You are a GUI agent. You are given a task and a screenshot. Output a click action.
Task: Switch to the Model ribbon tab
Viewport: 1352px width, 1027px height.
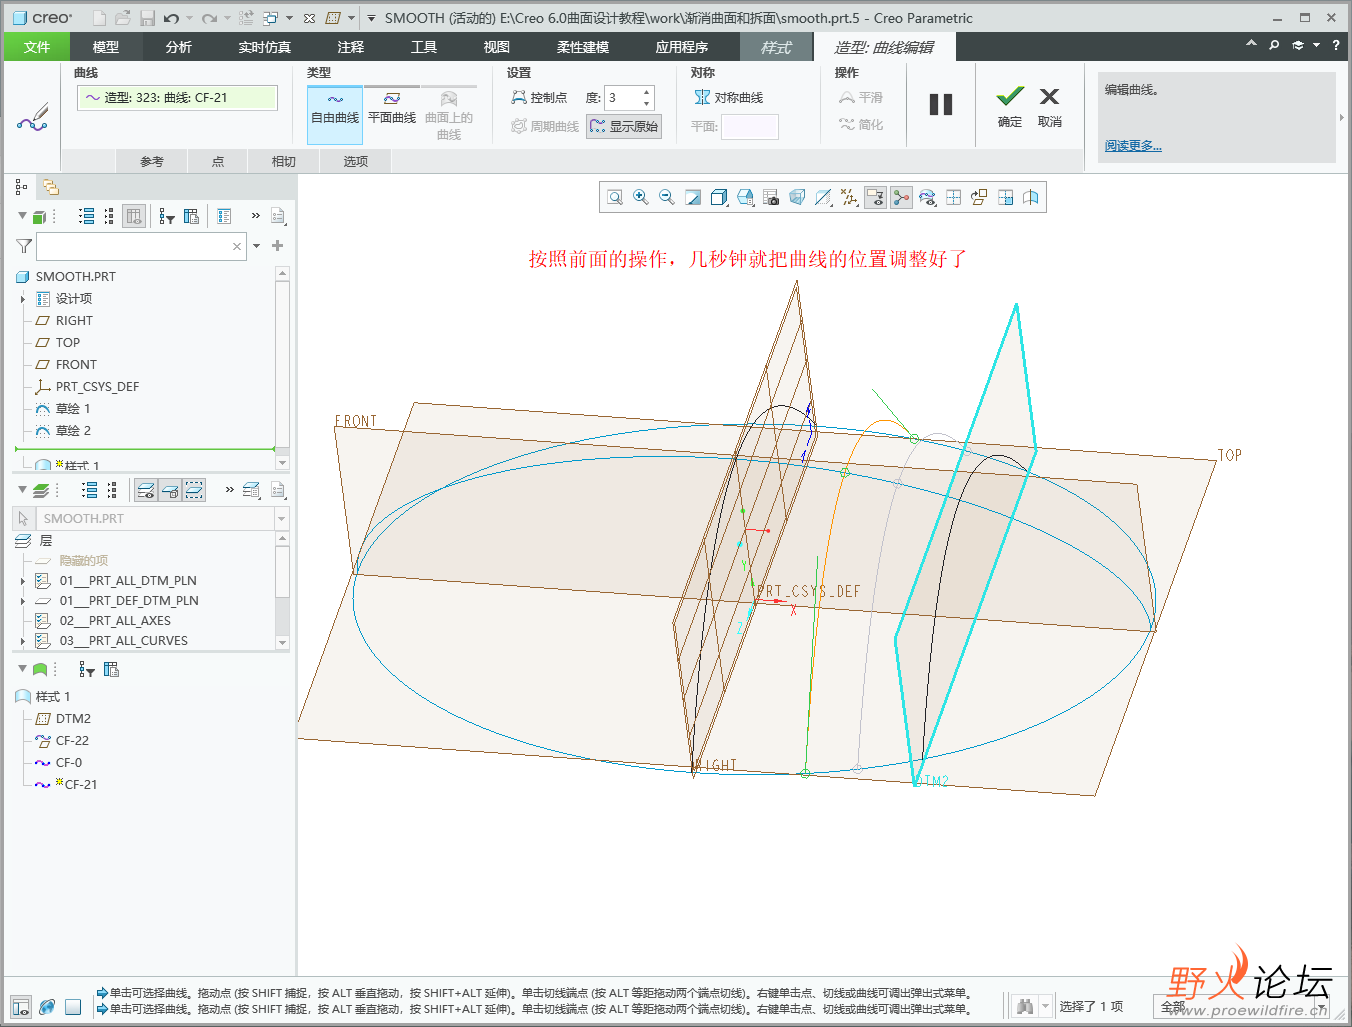(x=106, y=47)
